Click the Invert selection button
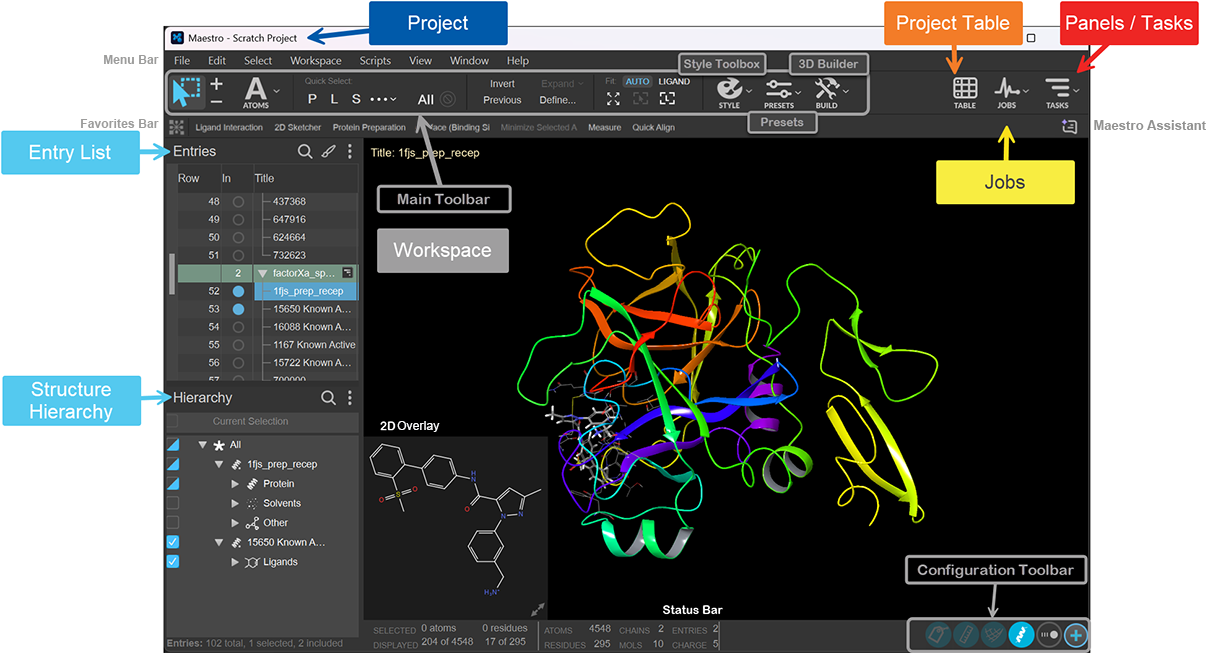Viewport: 1216px width, 653px height. pos(502,84)
